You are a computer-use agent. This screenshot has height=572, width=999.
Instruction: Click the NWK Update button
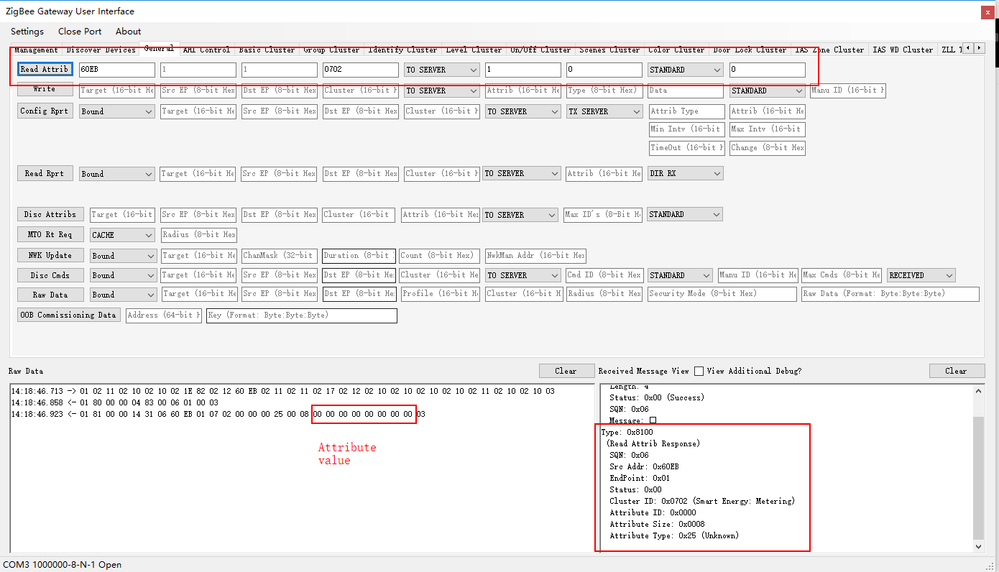(50, 255)
